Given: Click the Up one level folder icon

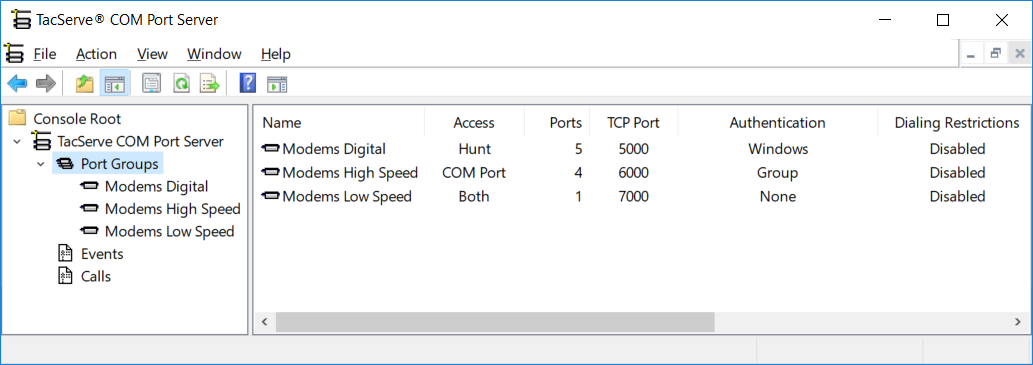Looking at the screenshot, I should [84, 84].
